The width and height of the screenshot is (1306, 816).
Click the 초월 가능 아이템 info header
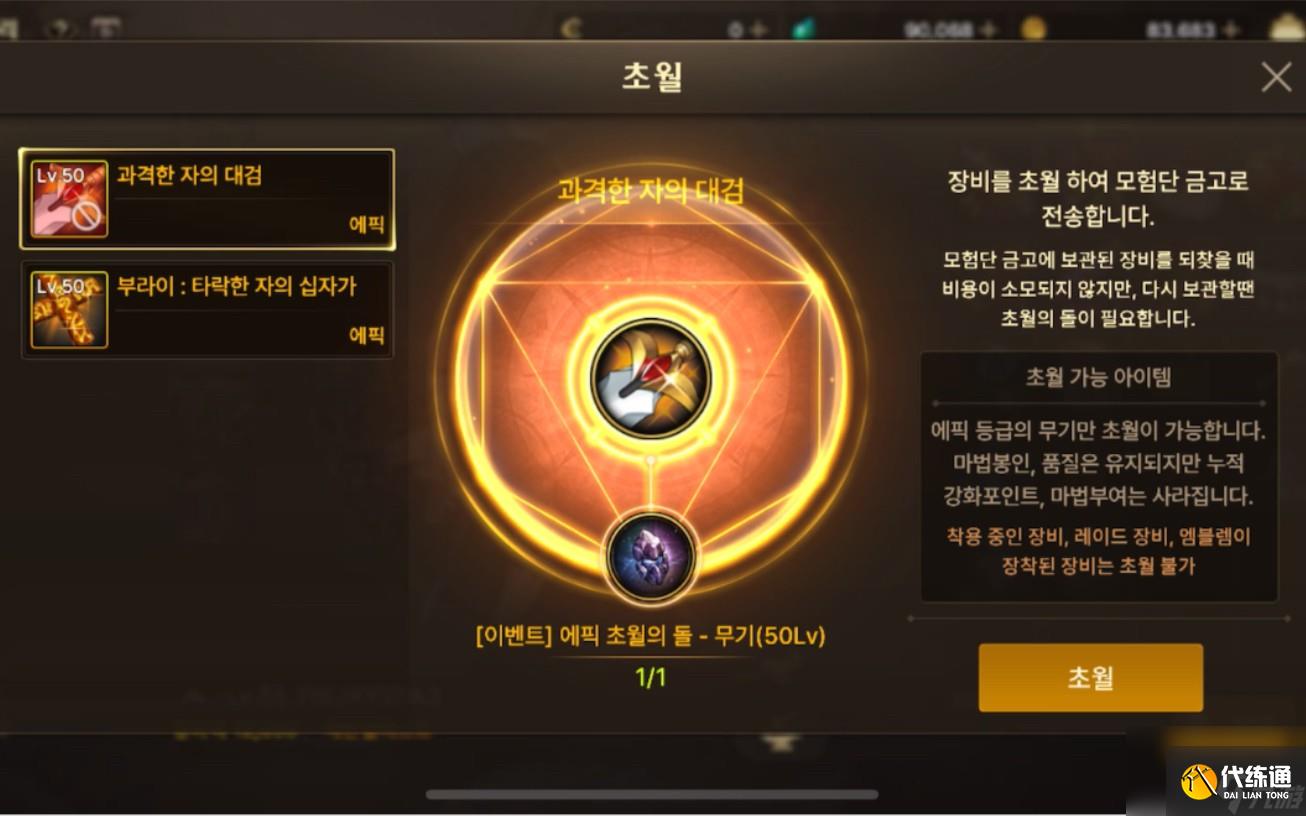(1098, 377)
